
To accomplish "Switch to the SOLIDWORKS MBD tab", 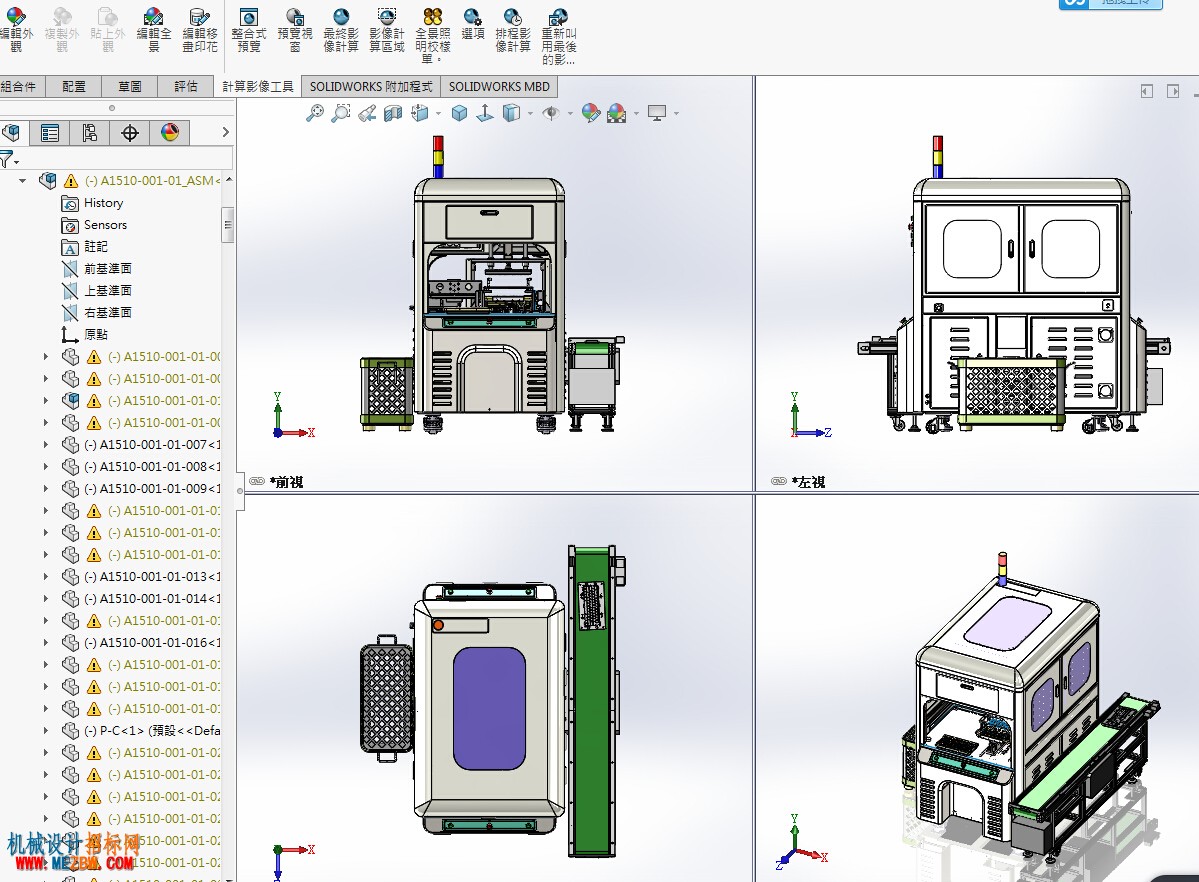I will [499, 86].
